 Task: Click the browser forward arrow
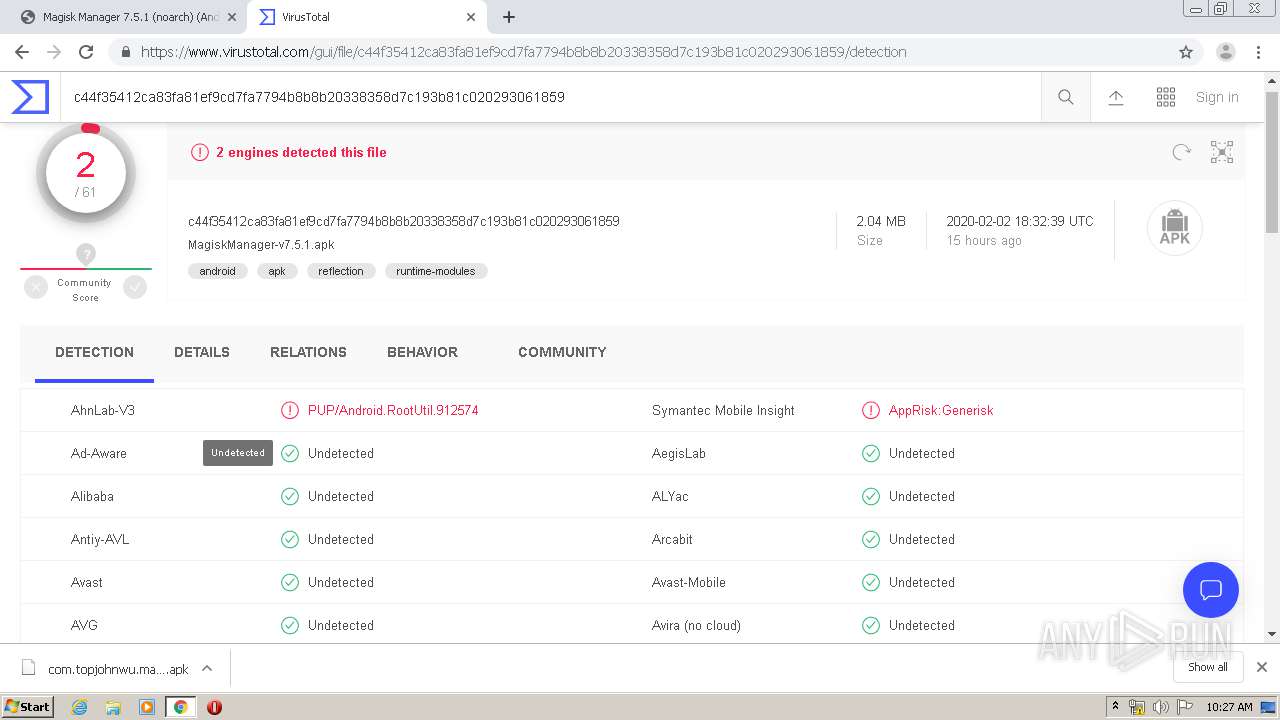click(54, 52)
